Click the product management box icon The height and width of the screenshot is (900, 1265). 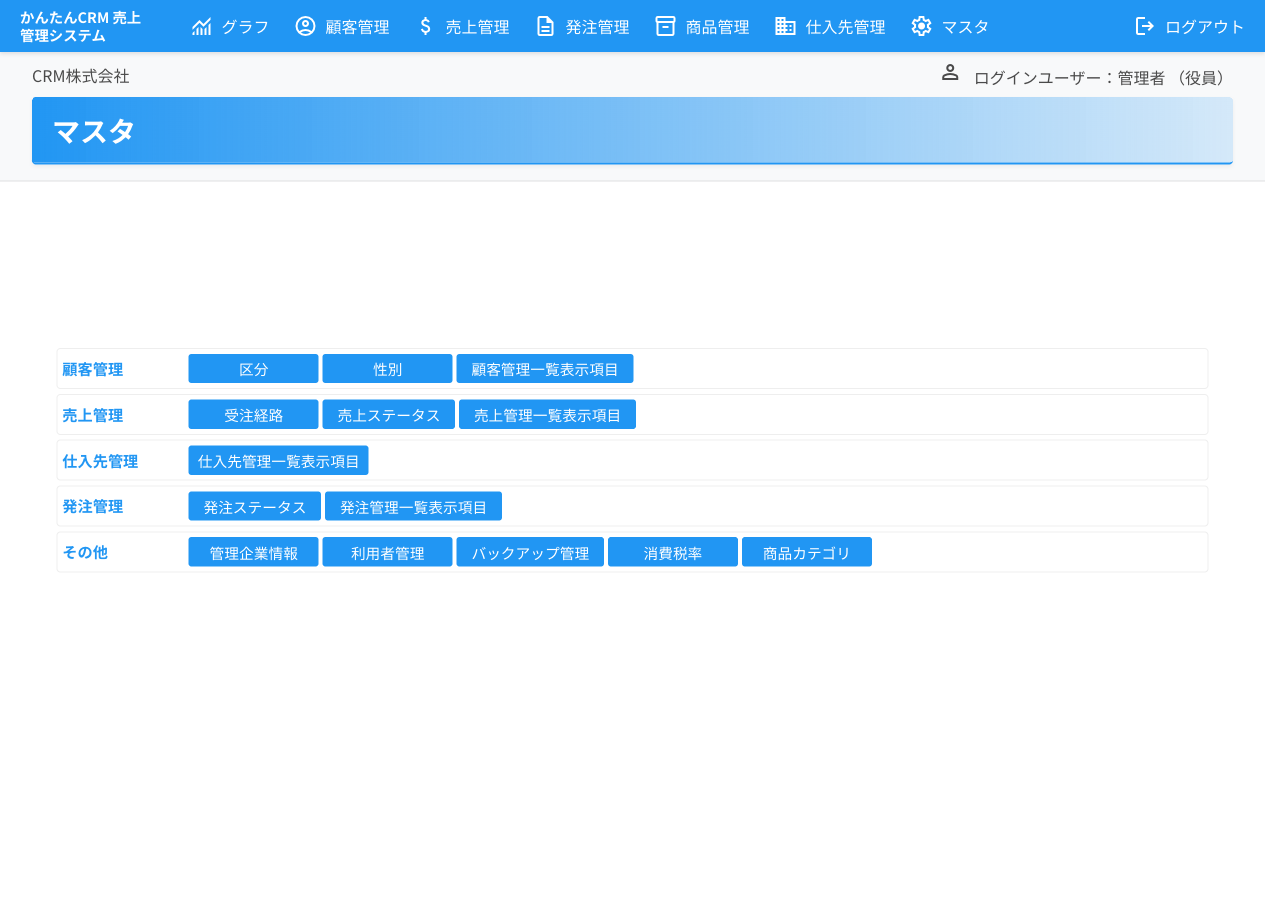665,27
